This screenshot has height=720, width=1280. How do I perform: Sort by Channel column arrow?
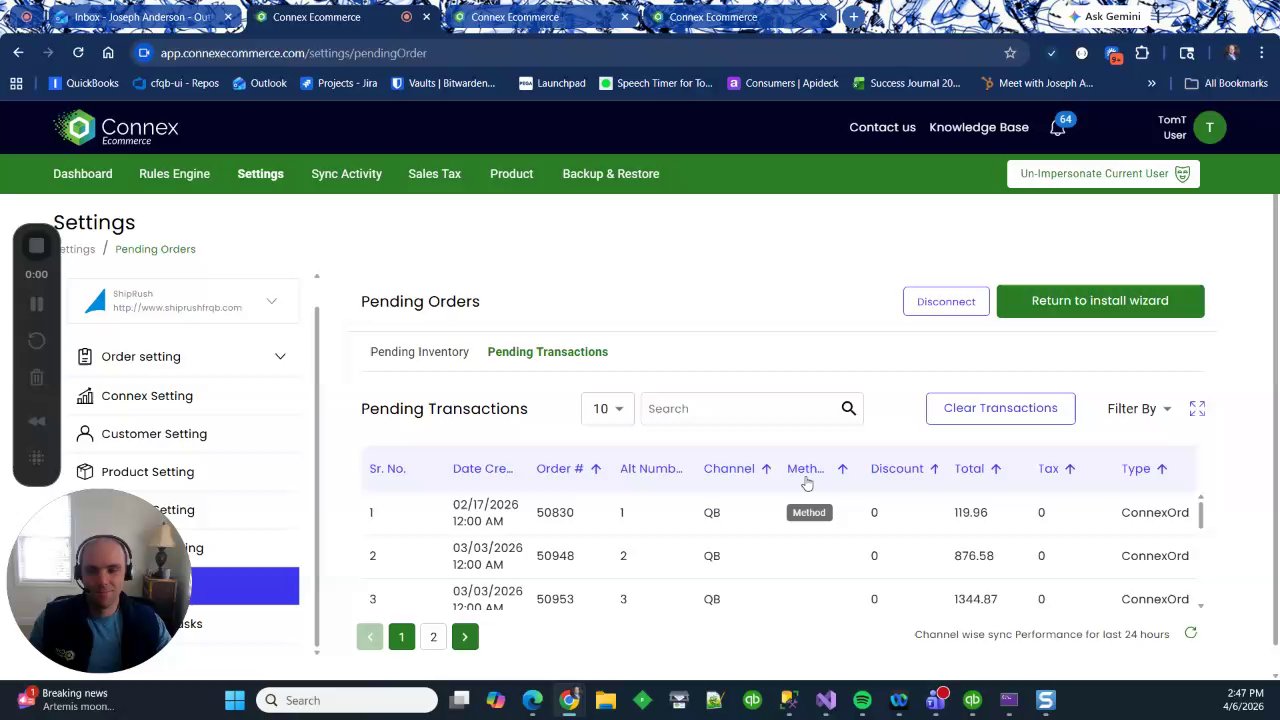click(766, 469)
